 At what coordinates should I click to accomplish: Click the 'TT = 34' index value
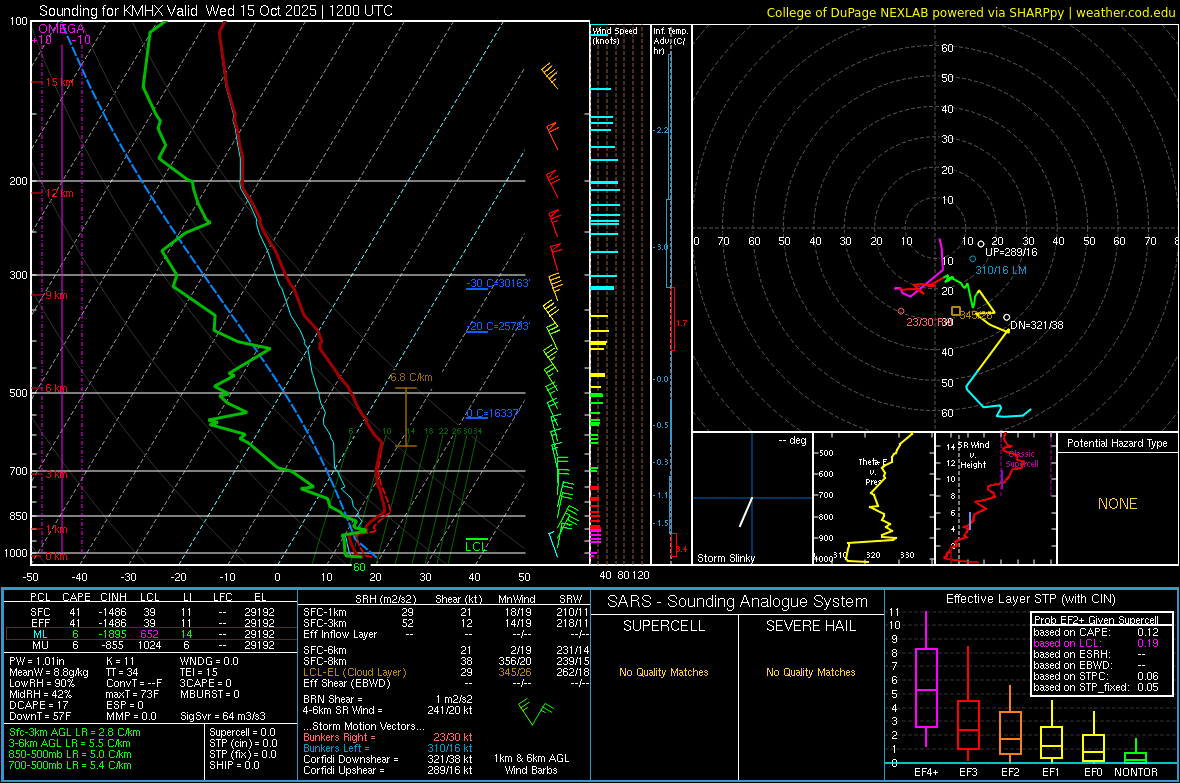click(122, 672)
